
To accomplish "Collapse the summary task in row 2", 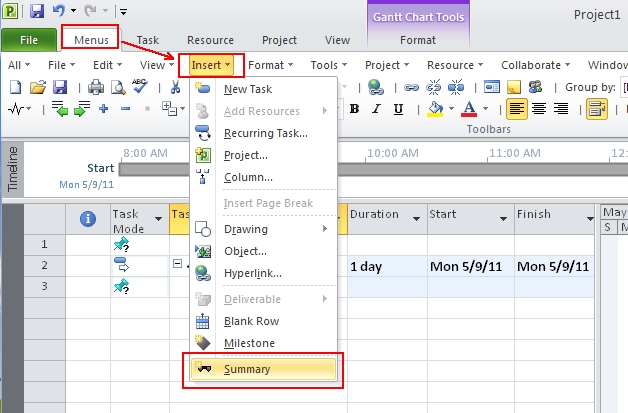I will [x=177, y=265].
